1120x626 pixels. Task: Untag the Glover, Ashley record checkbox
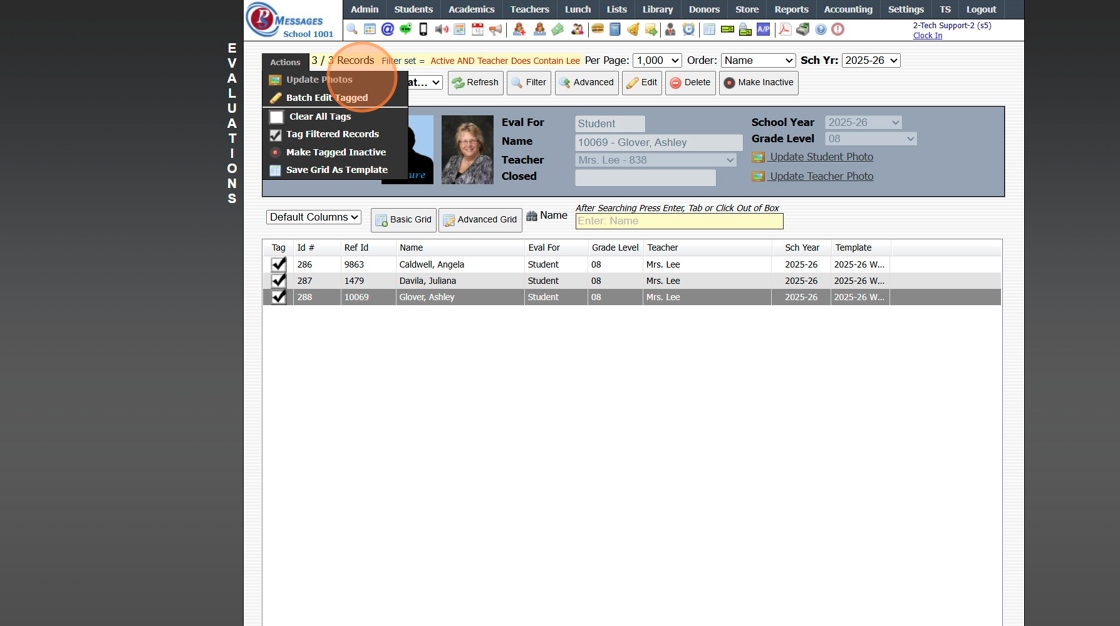pos(279,297)
